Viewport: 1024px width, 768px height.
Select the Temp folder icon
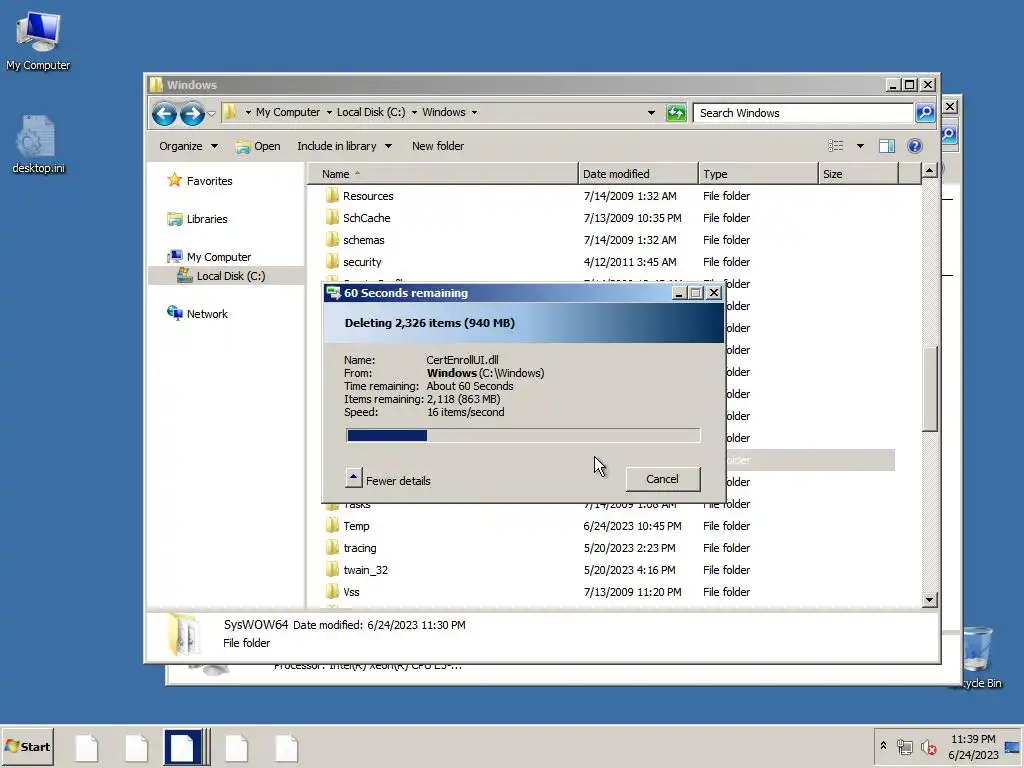pyautogui.click(x=332, y=526)
